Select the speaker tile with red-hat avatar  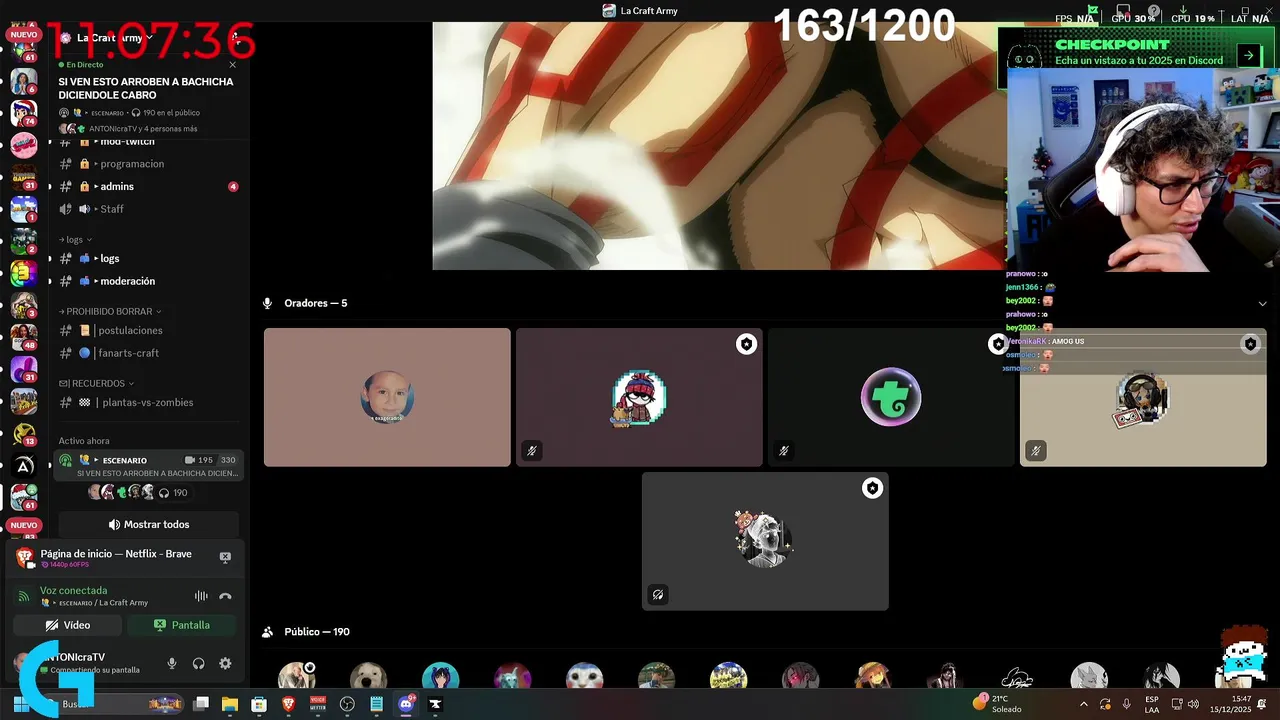pyautogui.click(x=639, y=397)
